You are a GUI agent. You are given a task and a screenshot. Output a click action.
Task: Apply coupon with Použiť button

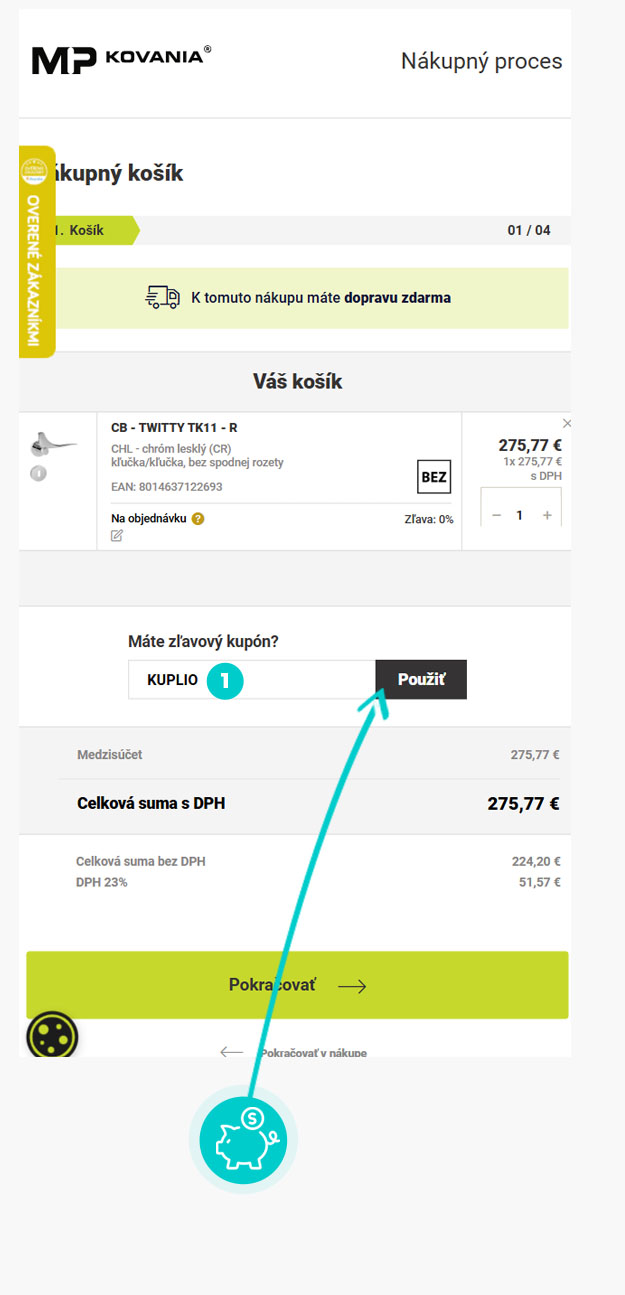click(x=421, y=680)
